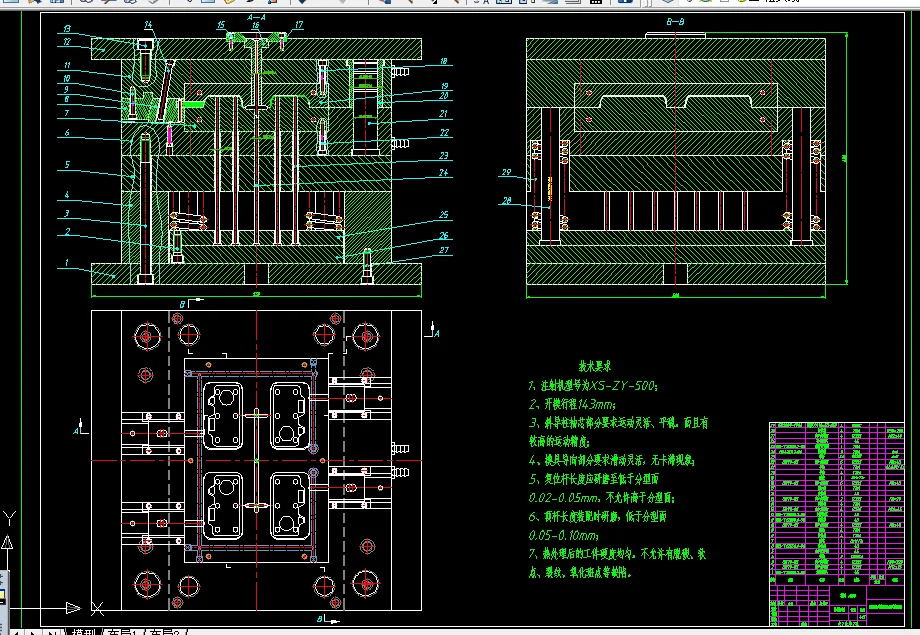Click balloon number 22 on right side

(444, 133)
